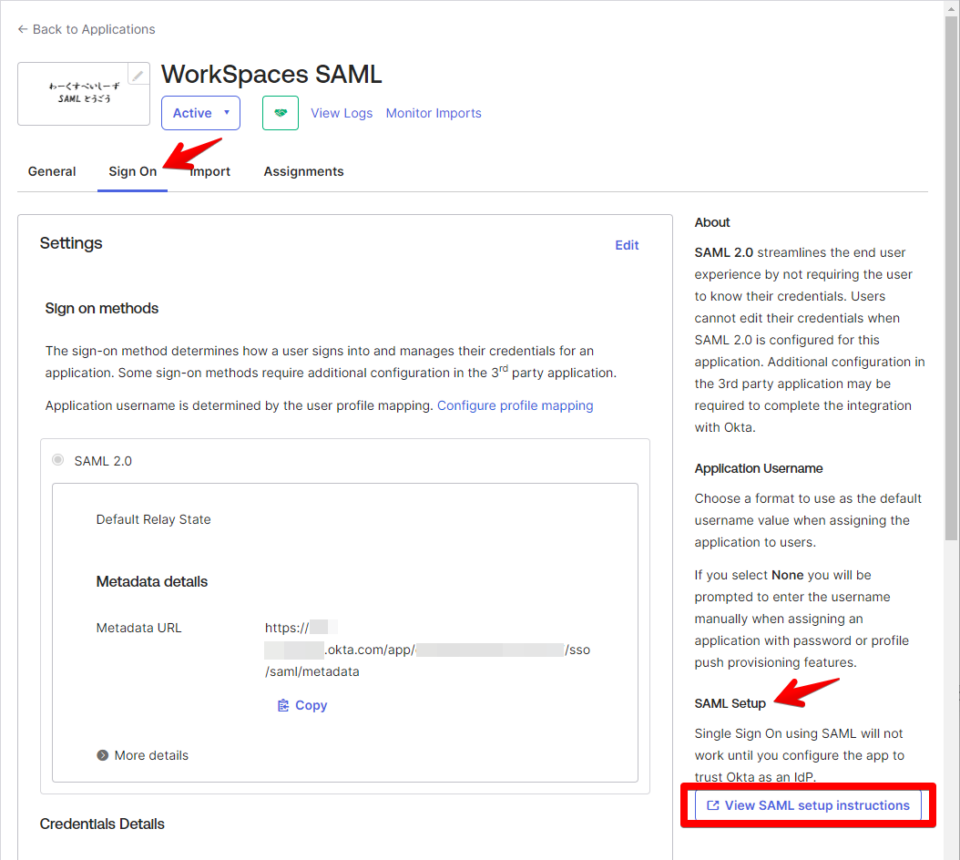Viewport: 960px width, 860px height.
Task: Switch to the Assignments tab
Action: click(303, 171)
